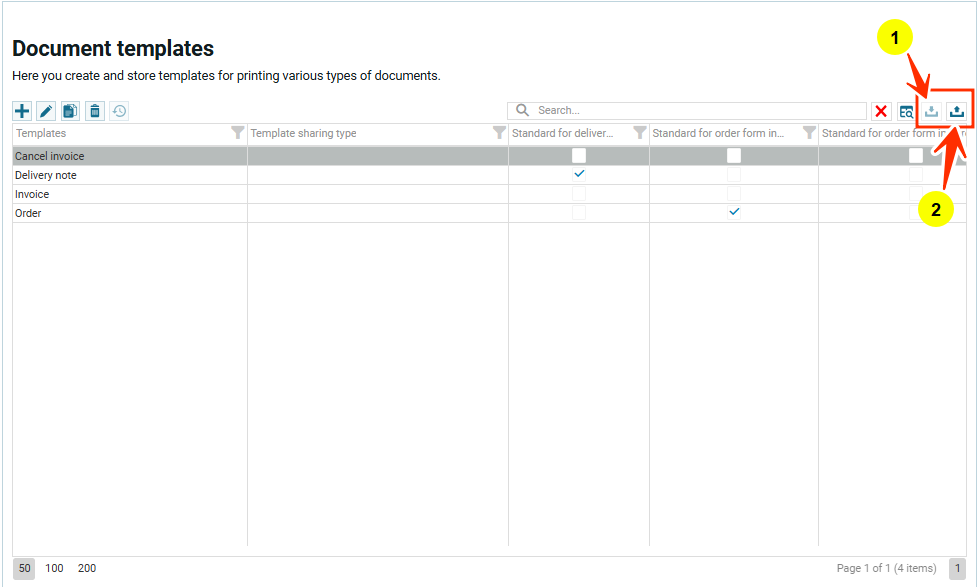Viewport: 977px width, 587px height.
Task: Open the change history clock icon
Action: [119, 111]
